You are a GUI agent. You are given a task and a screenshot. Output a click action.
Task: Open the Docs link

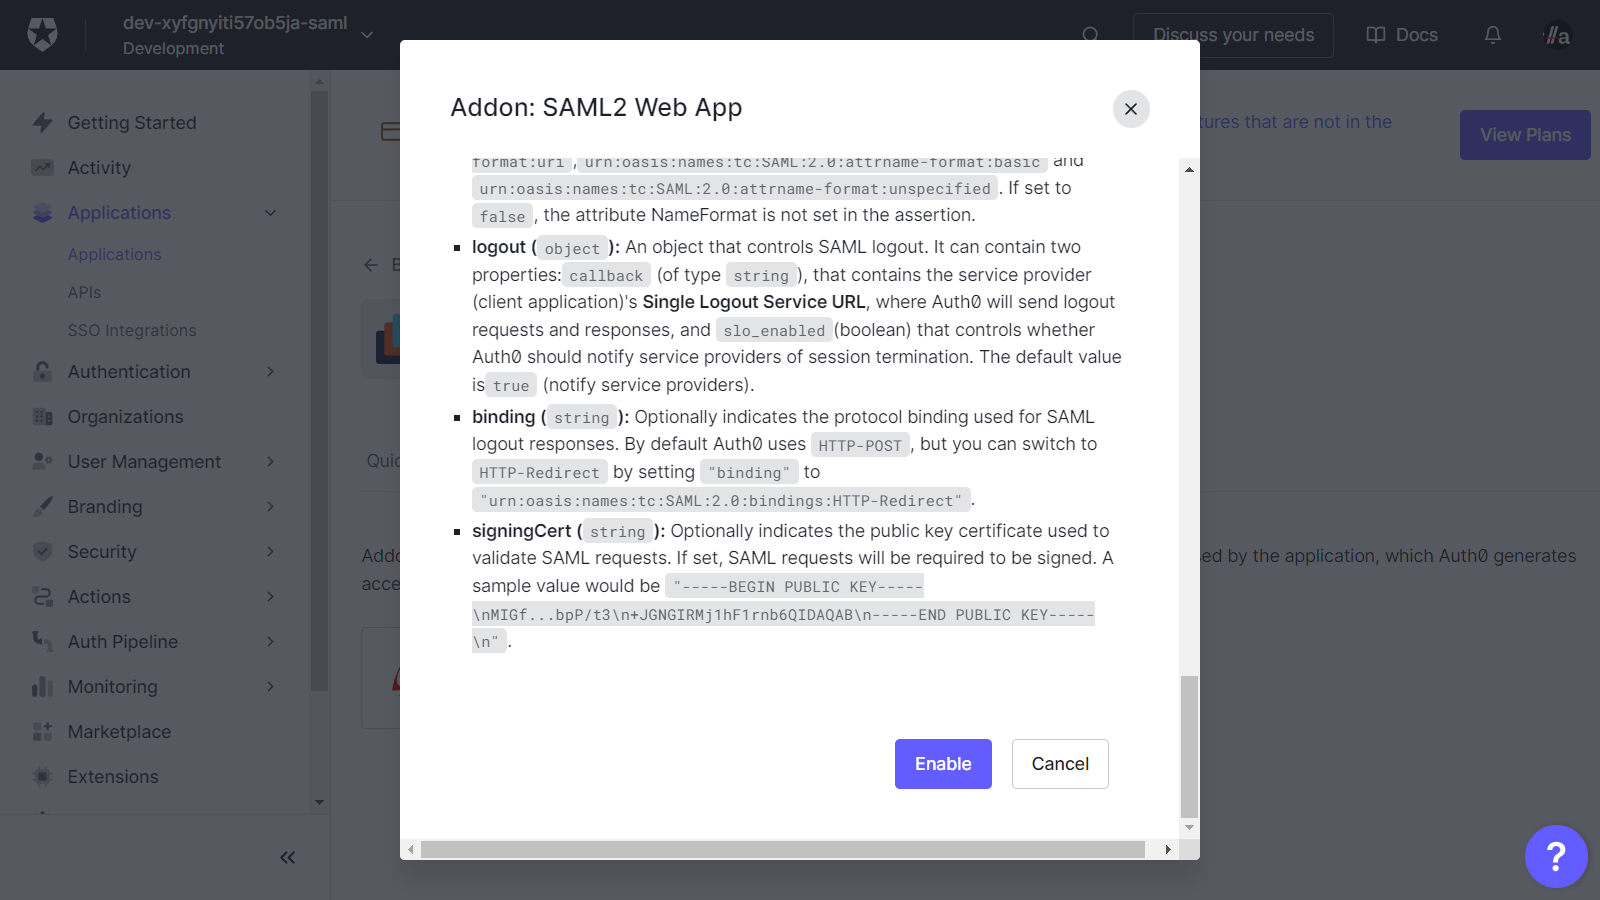pos(1402,35)
